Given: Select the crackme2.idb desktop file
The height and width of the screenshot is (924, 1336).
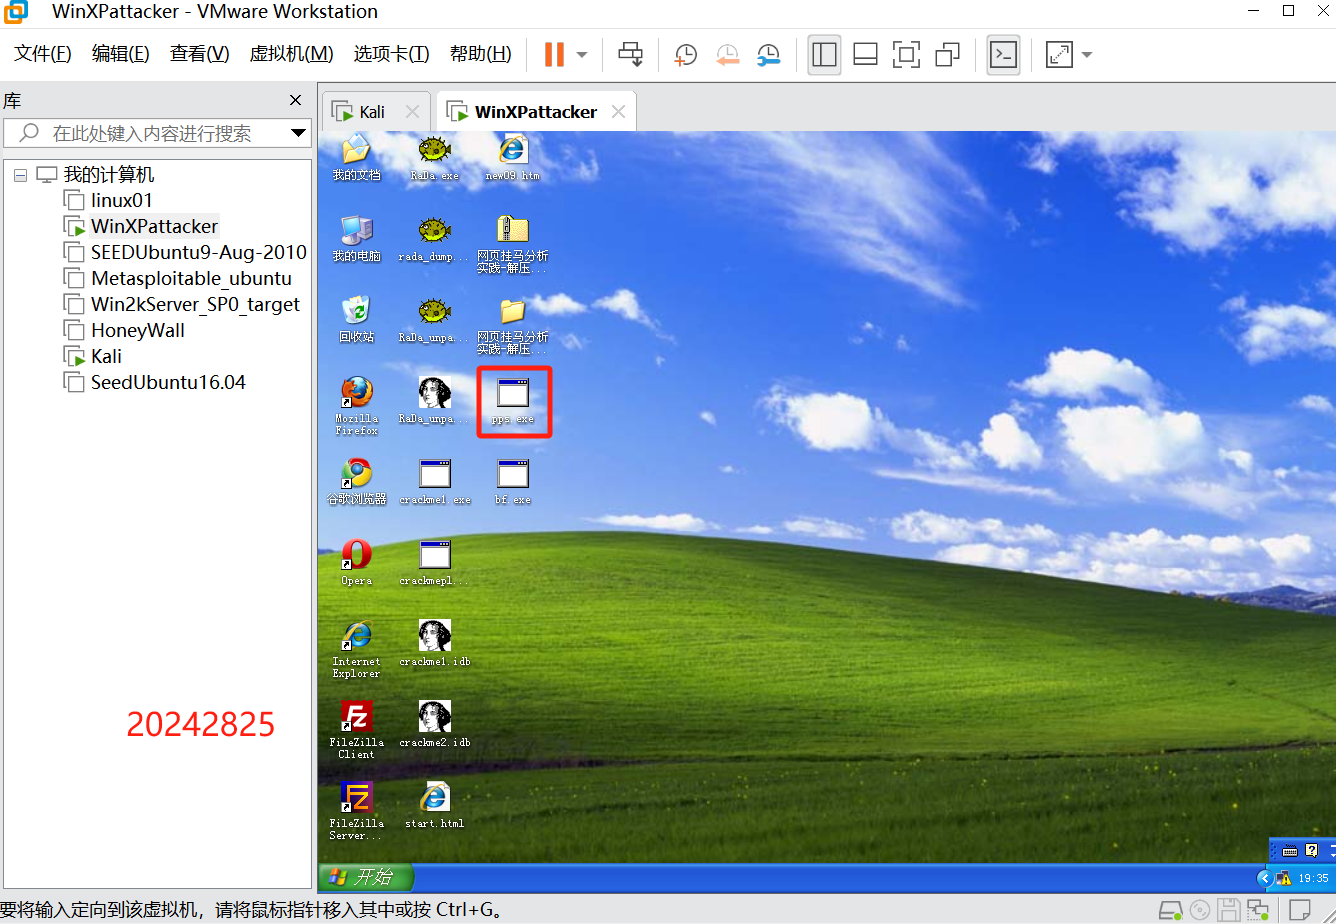Looking at the screenshot, I should [x=435, y=724].
